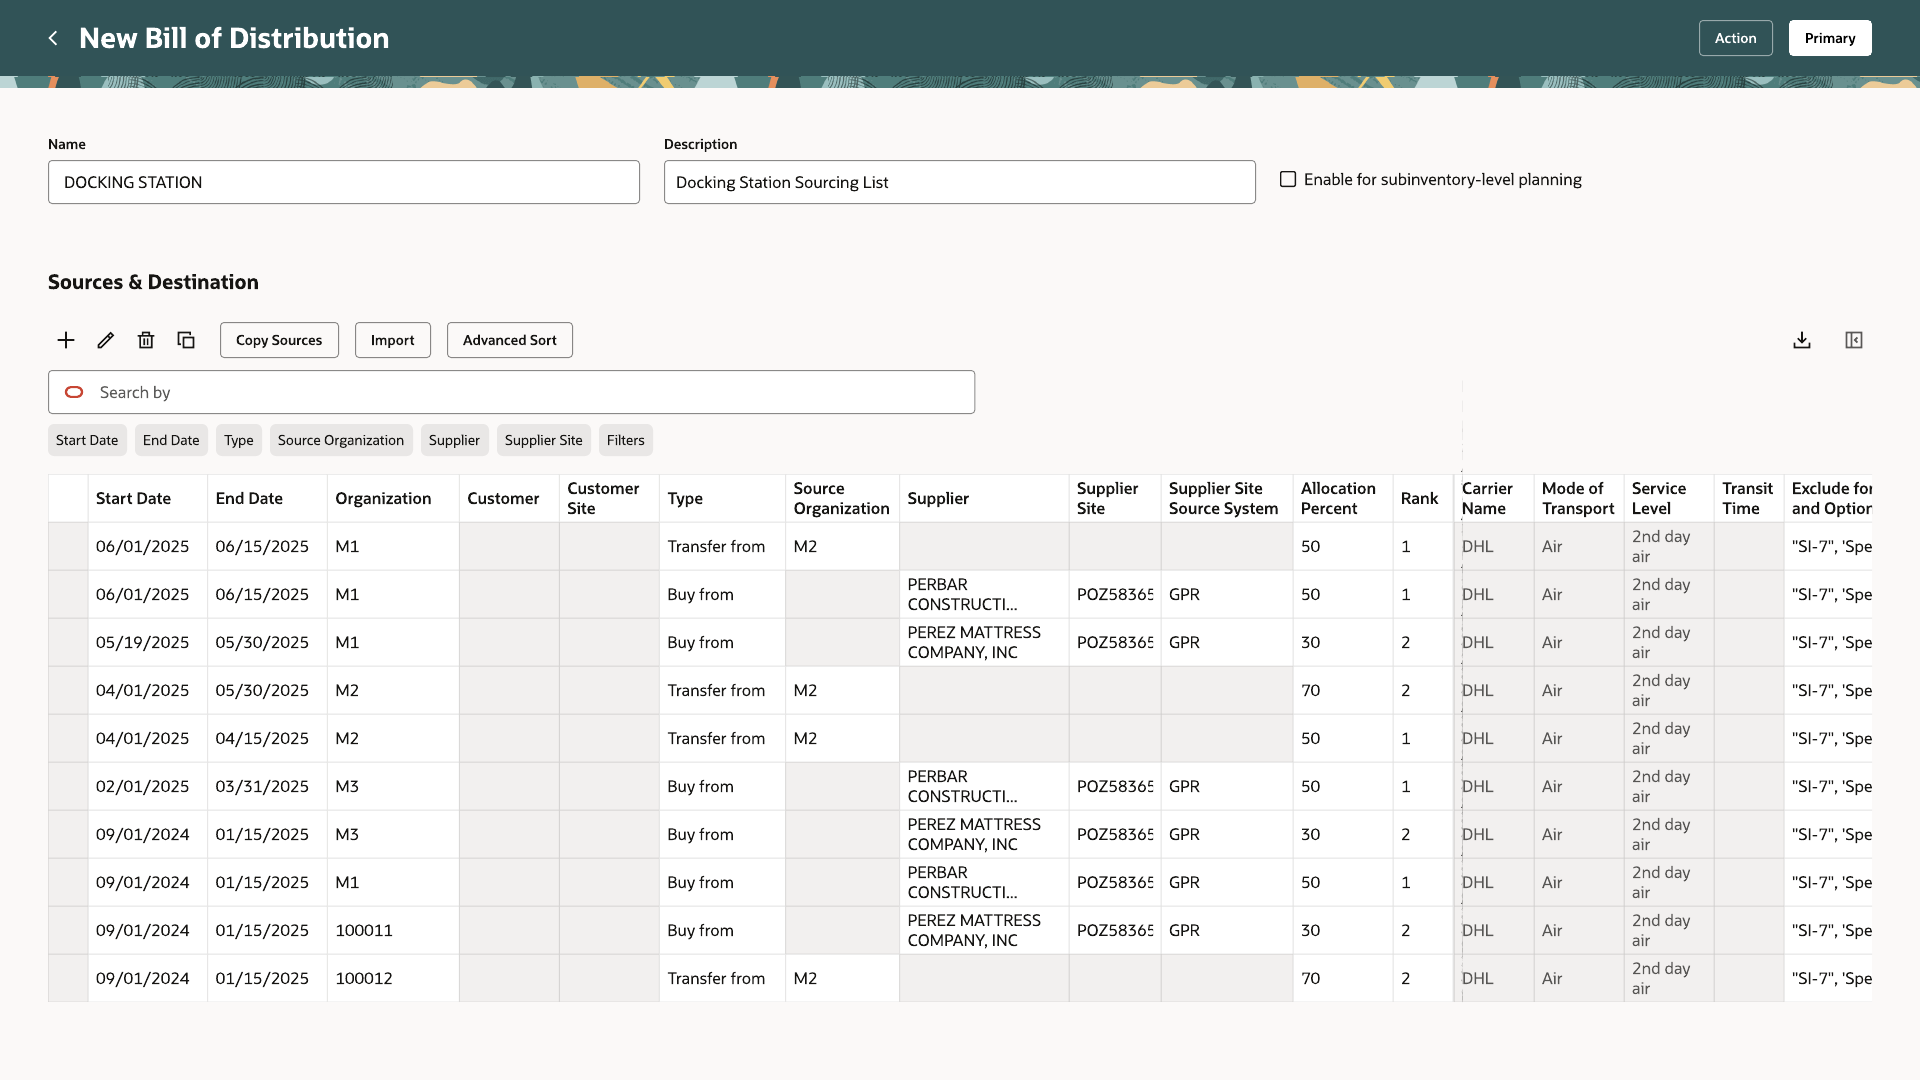Click the Transit Time column header

tap(1747, 498)
